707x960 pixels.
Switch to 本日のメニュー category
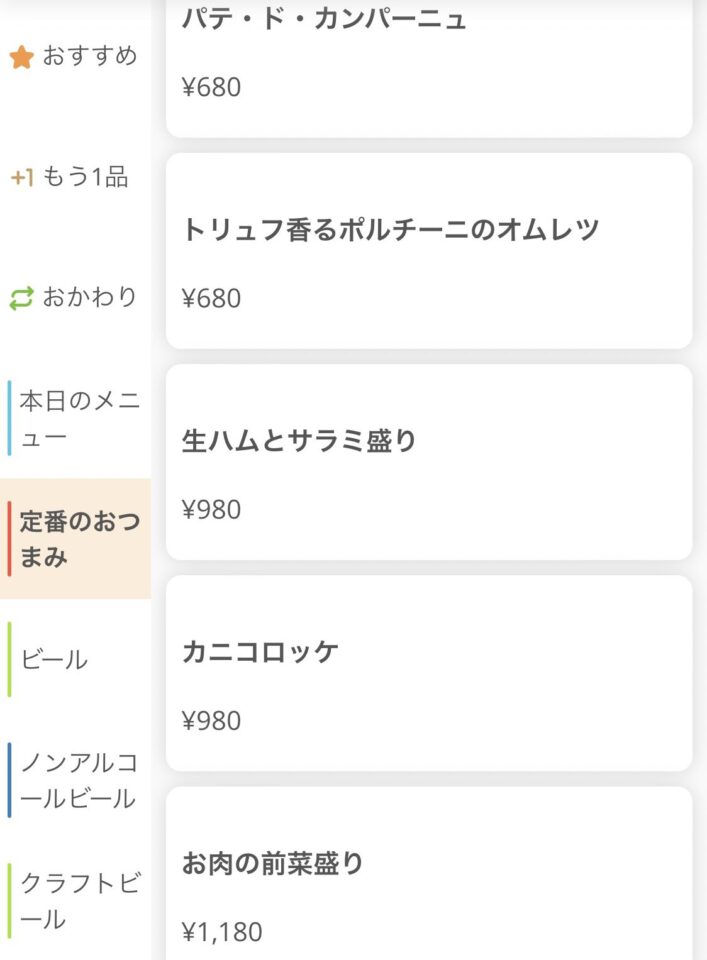click(75, 418)
